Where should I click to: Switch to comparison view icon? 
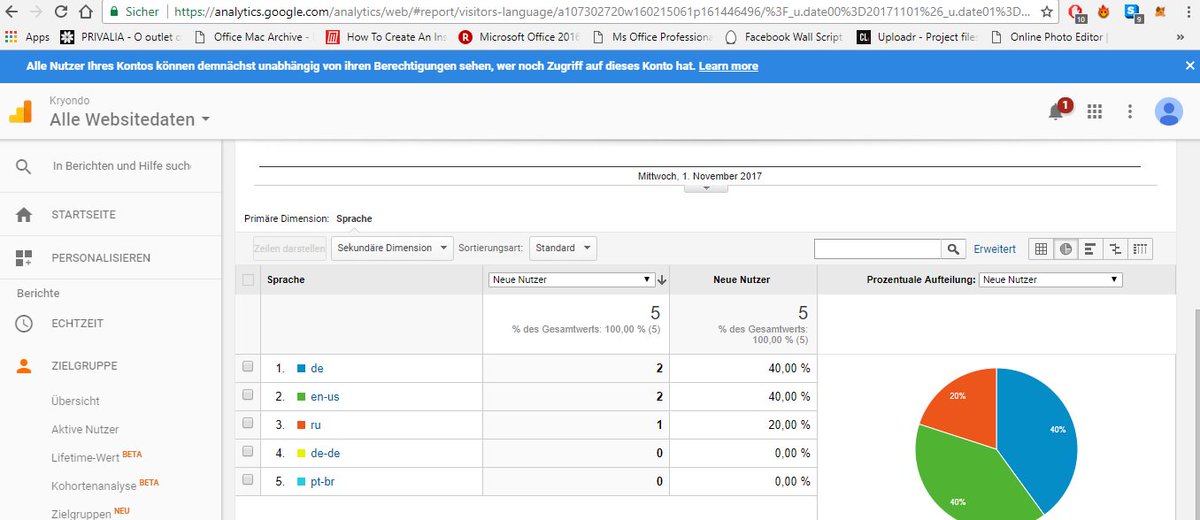click(x=1116, y=248)
